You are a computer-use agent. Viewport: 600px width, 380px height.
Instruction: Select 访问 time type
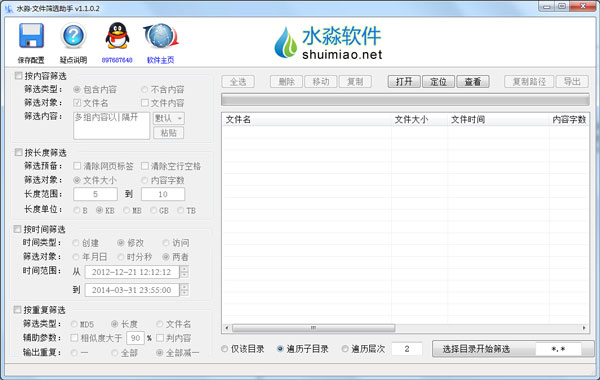166,243
